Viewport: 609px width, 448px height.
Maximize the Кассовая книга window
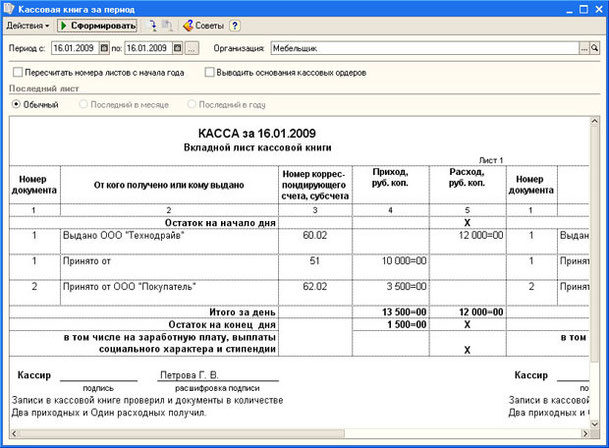583,7
